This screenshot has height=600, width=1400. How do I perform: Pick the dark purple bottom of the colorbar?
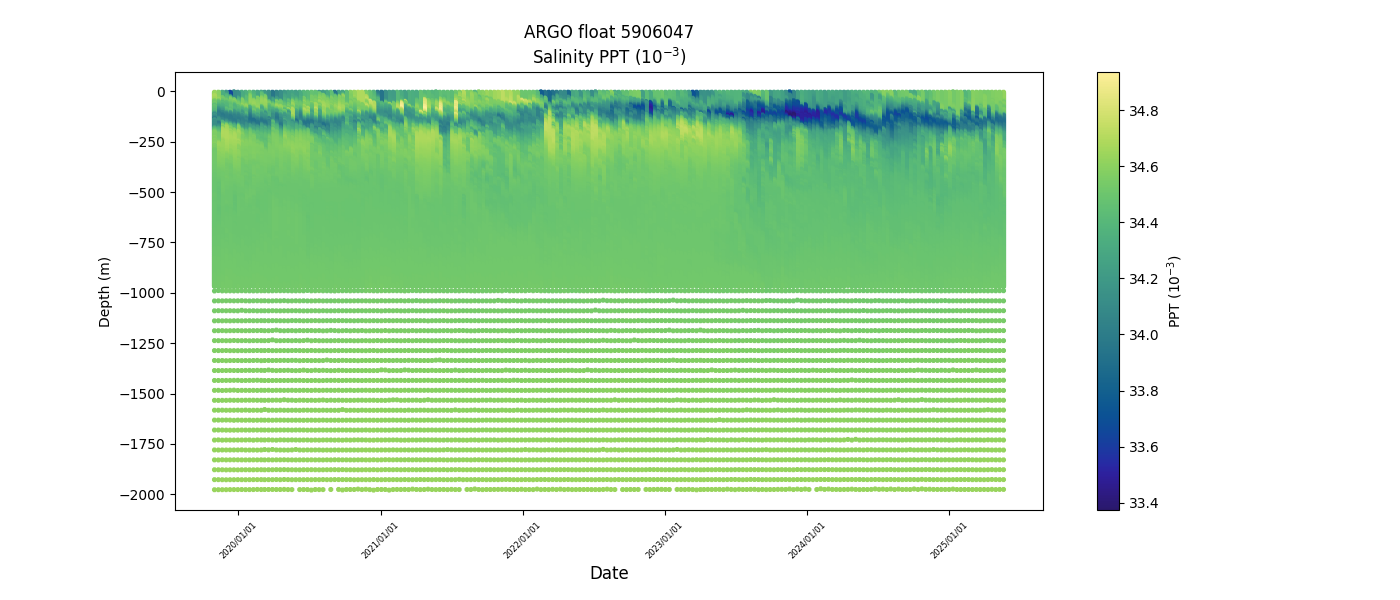[x=1108, y=504]
